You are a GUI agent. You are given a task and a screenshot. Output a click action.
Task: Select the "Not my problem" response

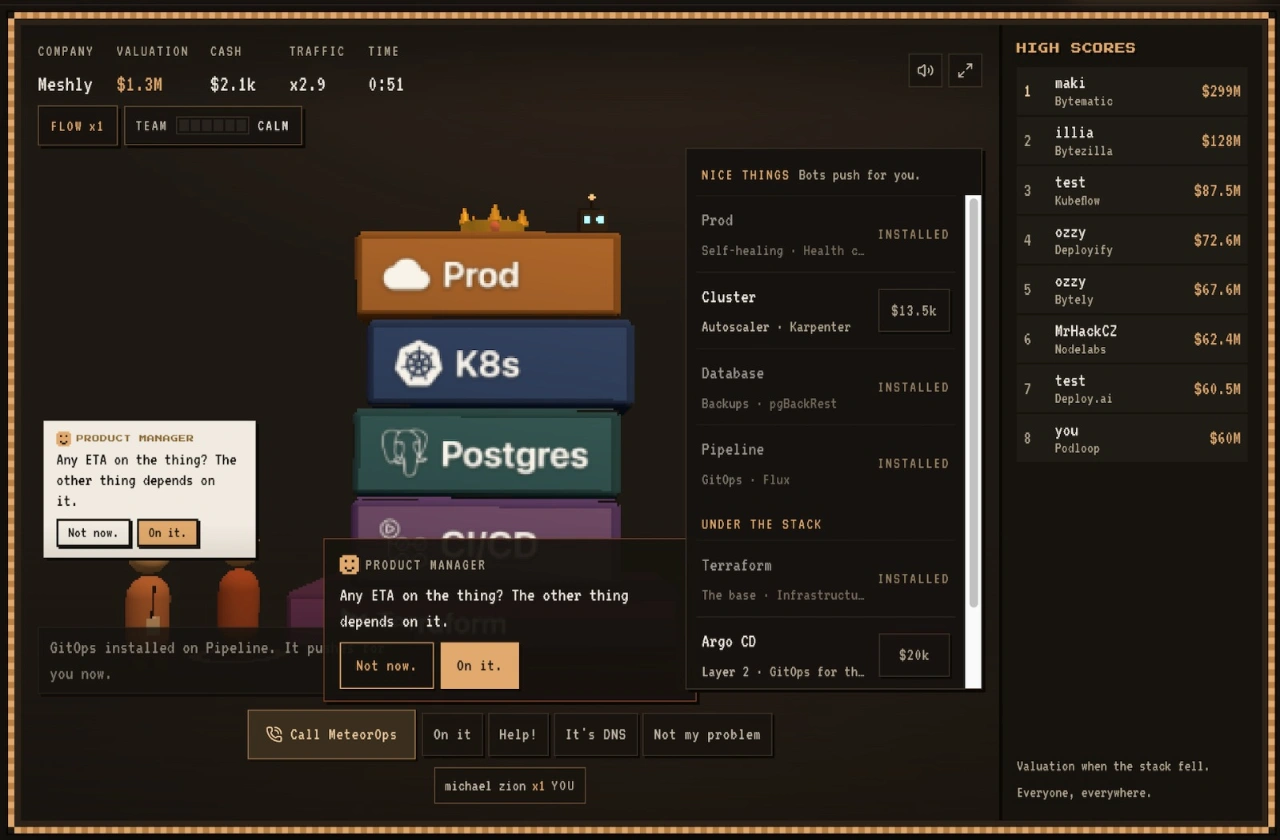pos(707,734)
